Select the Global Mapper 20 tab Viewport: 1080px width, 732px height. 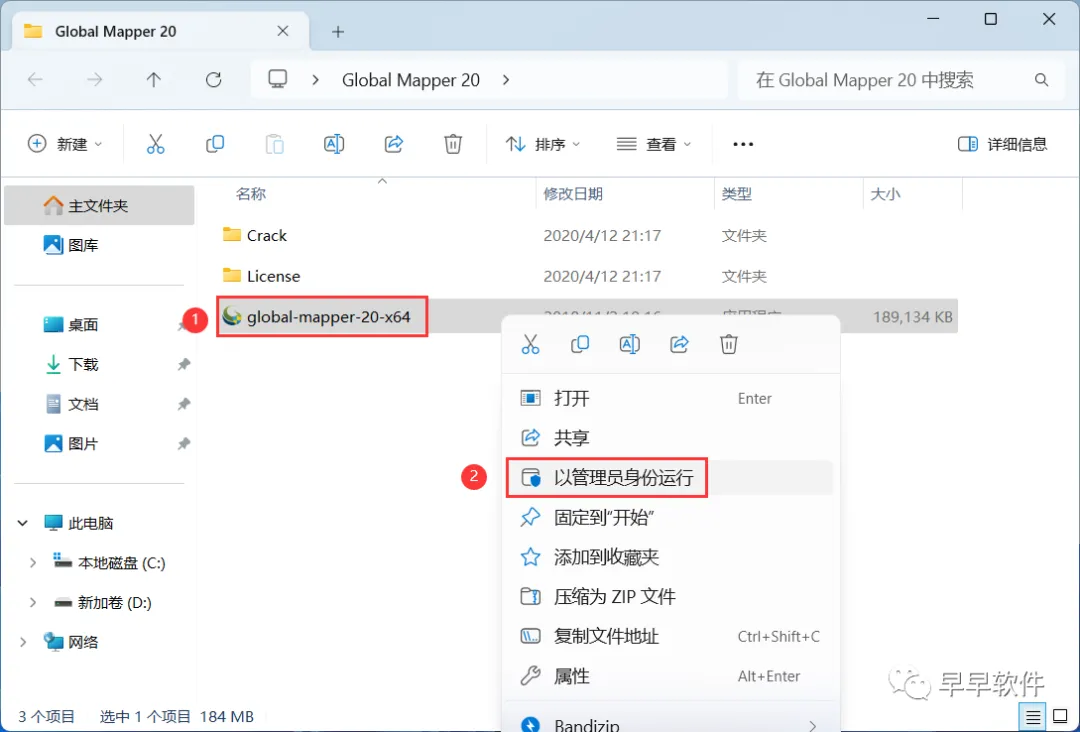(x=160, y=32)
